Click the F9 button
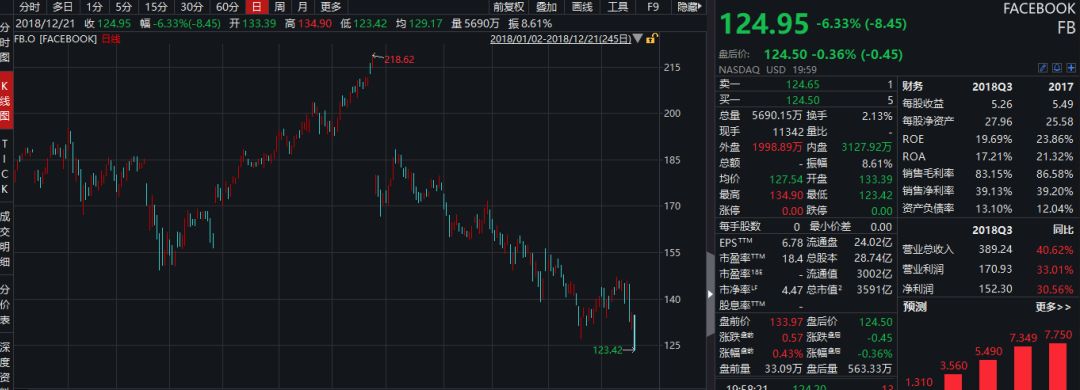The image size is (1080, 390). (x=653, y=7)
